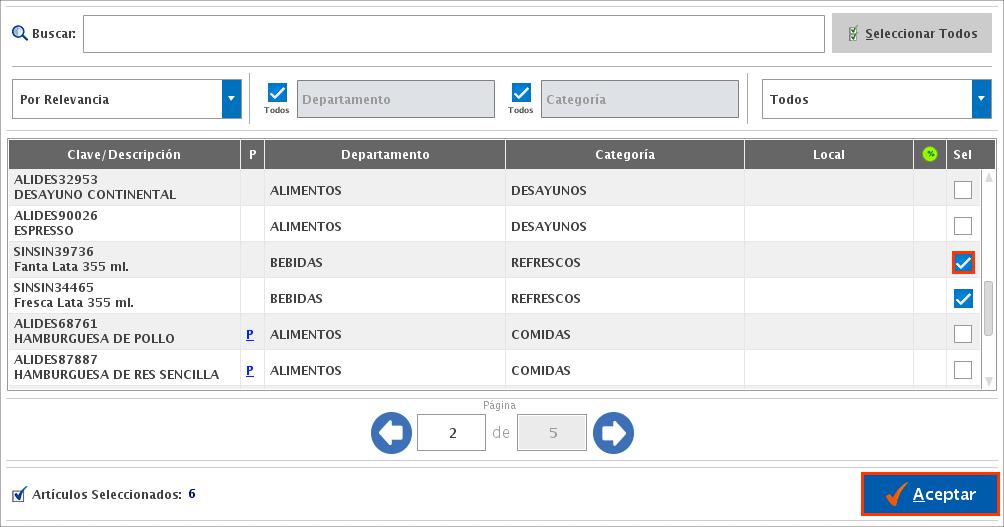Click the Departamento column header

[x=385, y=154]
